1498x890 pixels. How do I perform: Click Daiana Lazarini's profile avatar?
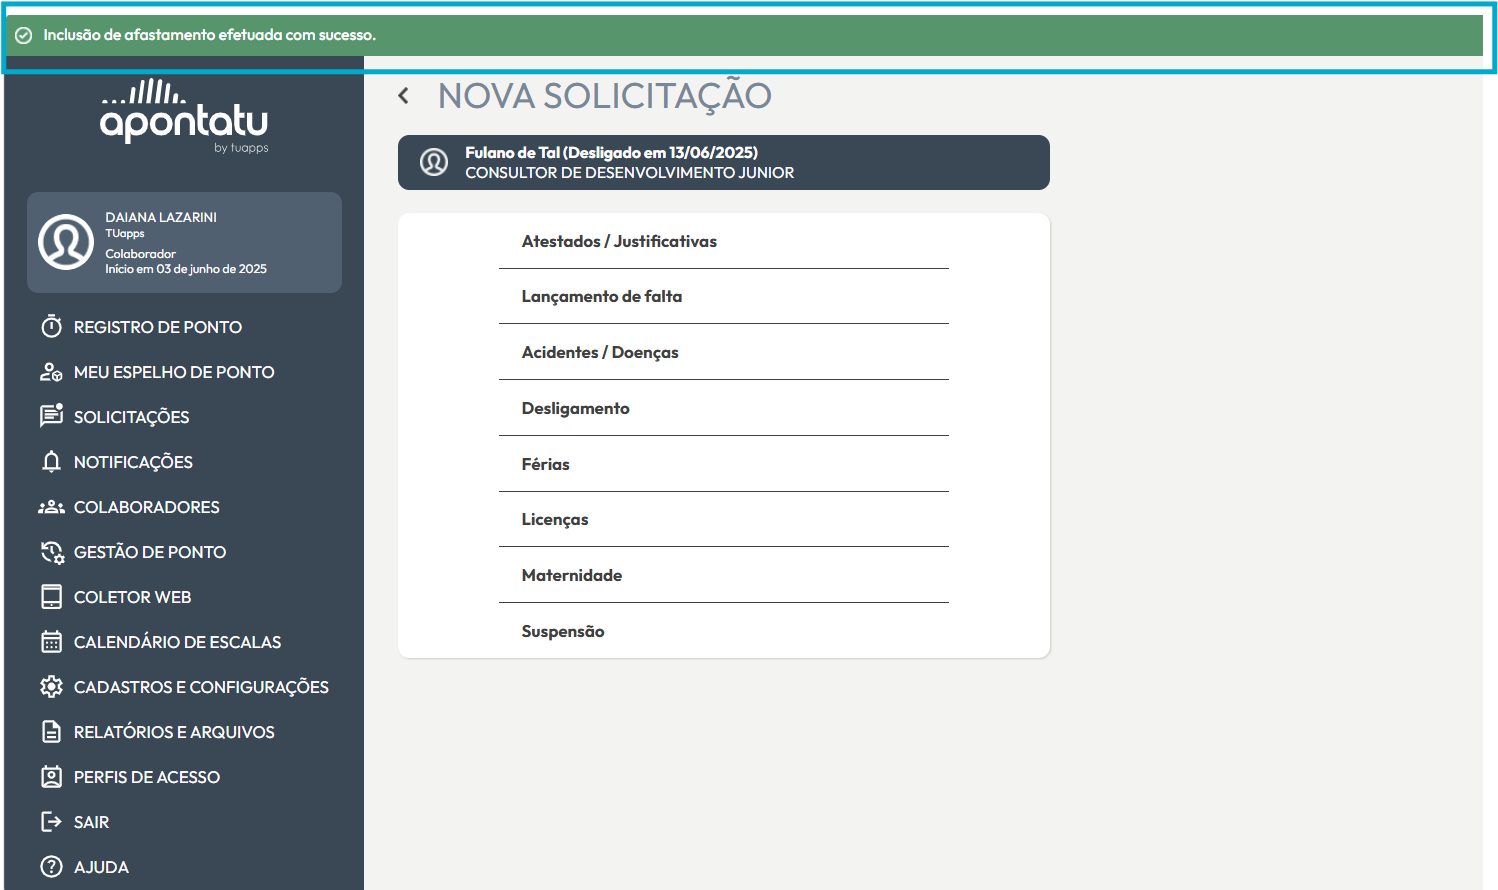point(66,242)
